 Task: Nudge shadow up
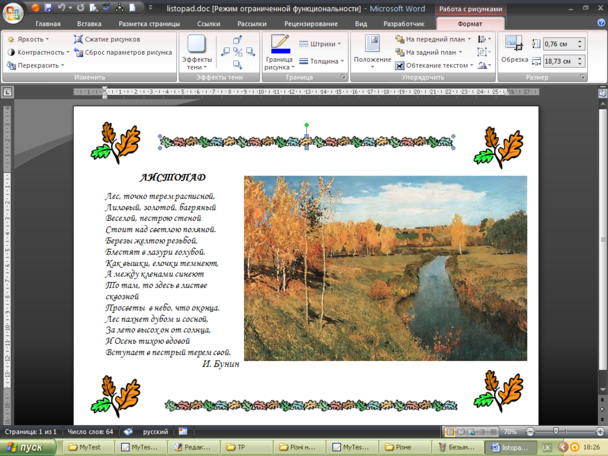pos(238,40)
